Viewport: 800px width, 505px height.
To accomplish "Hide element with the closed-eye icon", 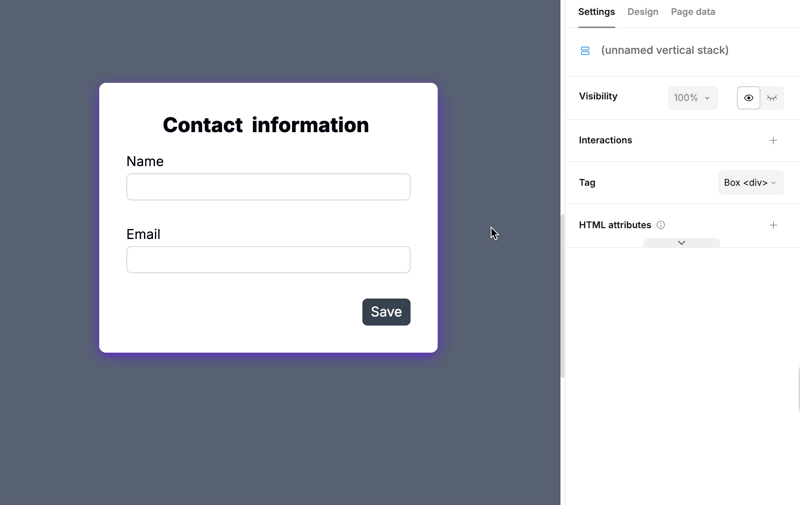I will point(772,98).
